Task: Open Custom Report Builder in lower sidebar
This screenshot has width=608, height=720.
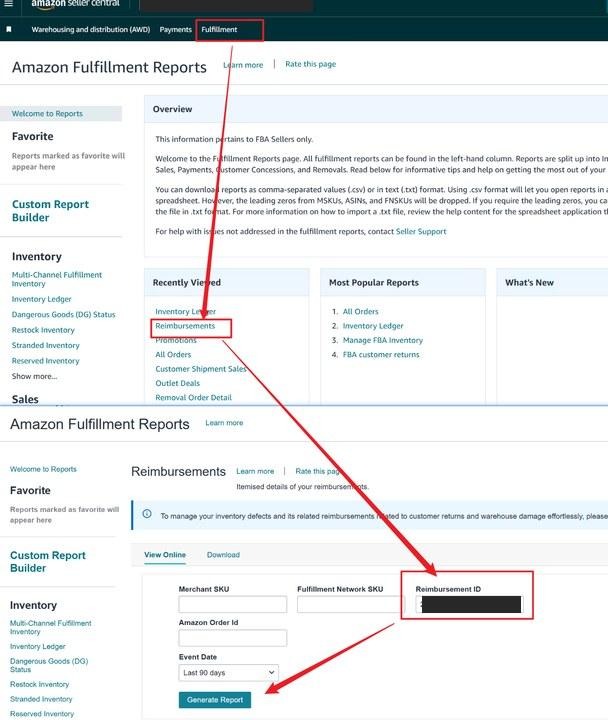Action: (48, 562)
